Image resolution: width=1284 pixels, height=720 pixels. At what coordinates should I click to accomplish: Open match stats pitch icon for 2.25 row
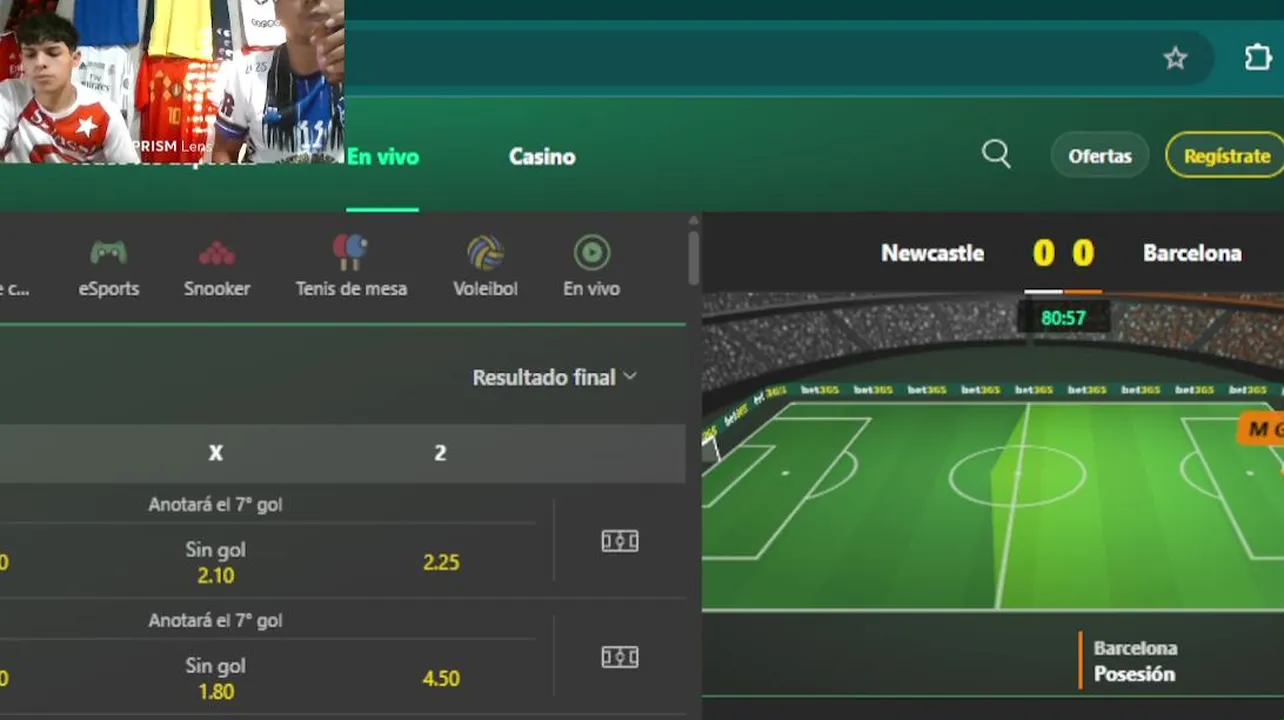click(620, 541)
